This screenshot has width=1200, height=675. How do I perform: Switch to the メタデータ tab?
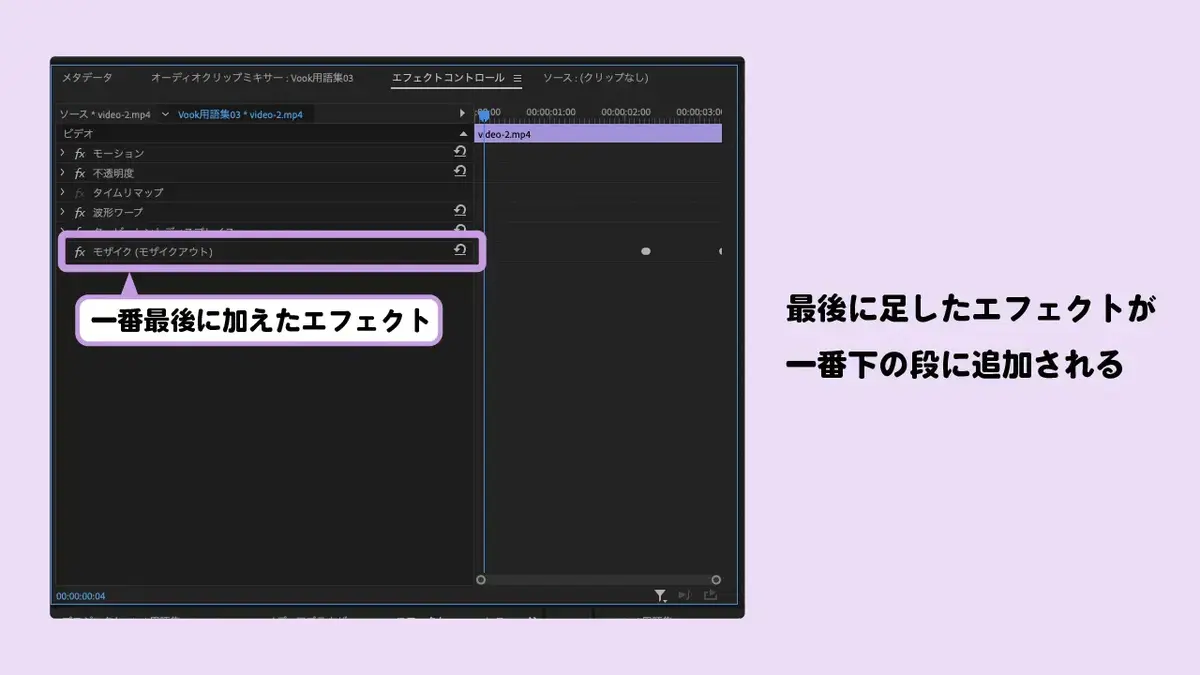(87, 78)
